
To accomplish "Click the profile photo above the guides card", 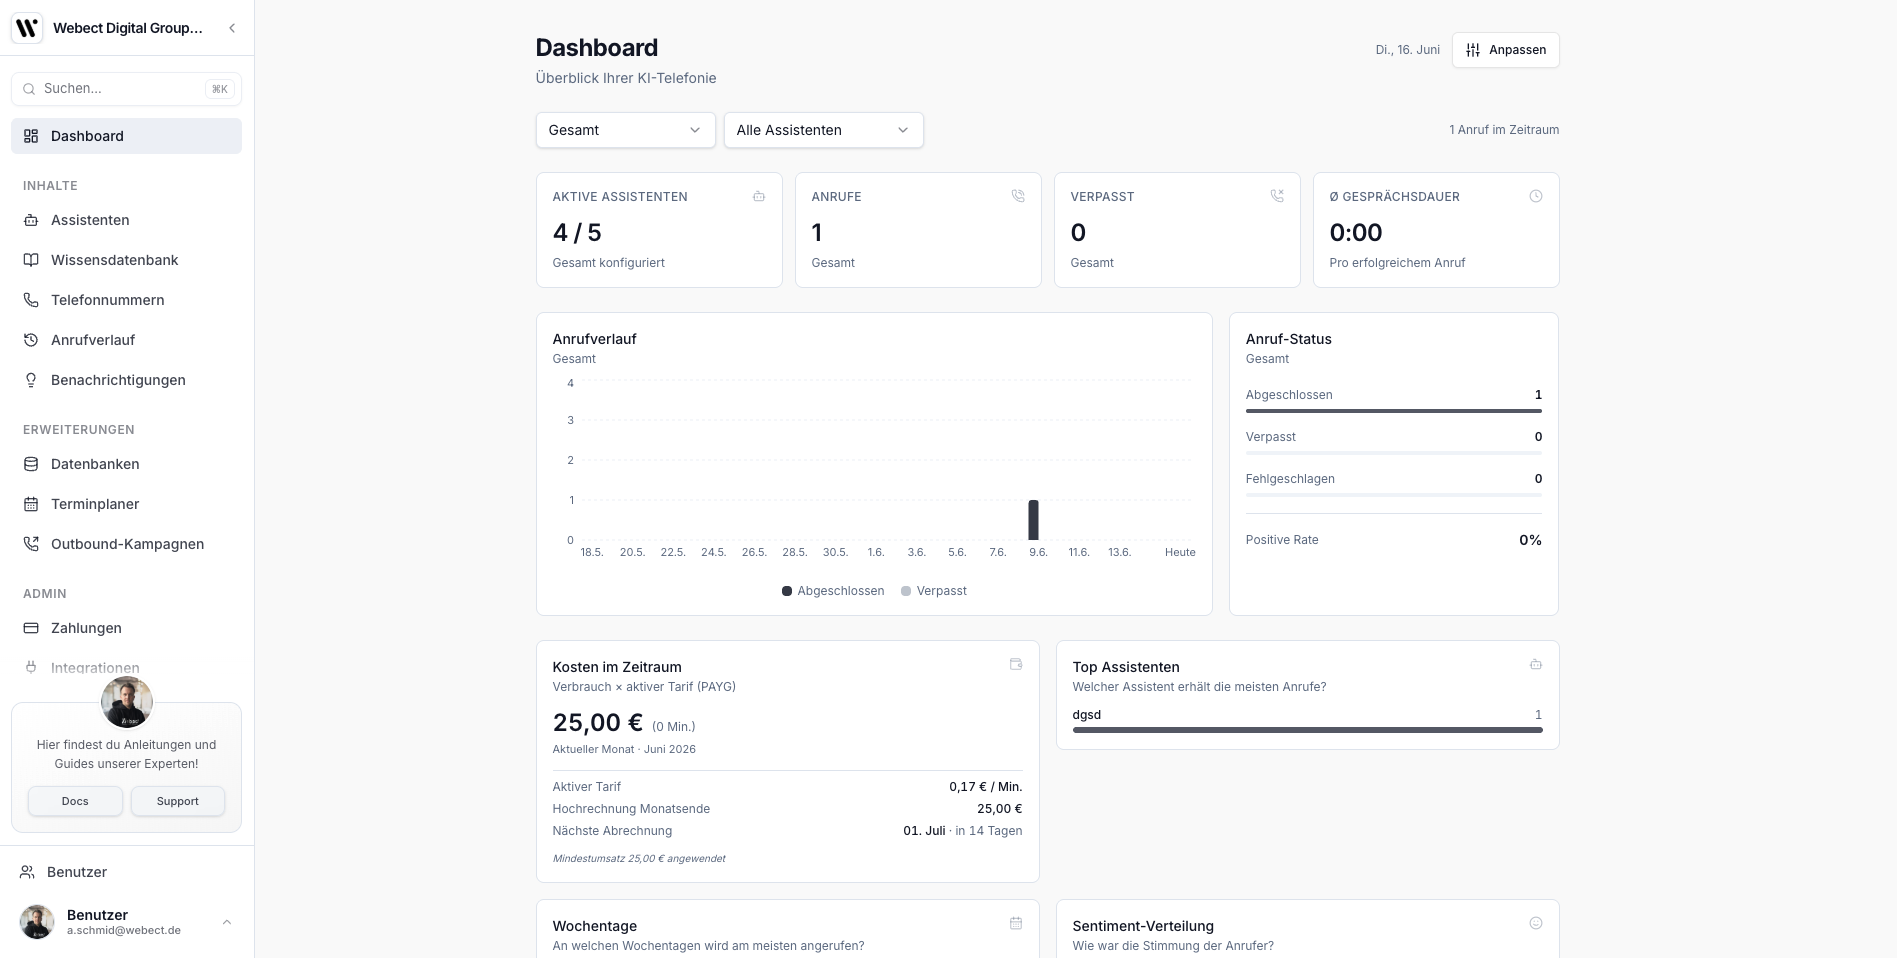I will point(127,702).
